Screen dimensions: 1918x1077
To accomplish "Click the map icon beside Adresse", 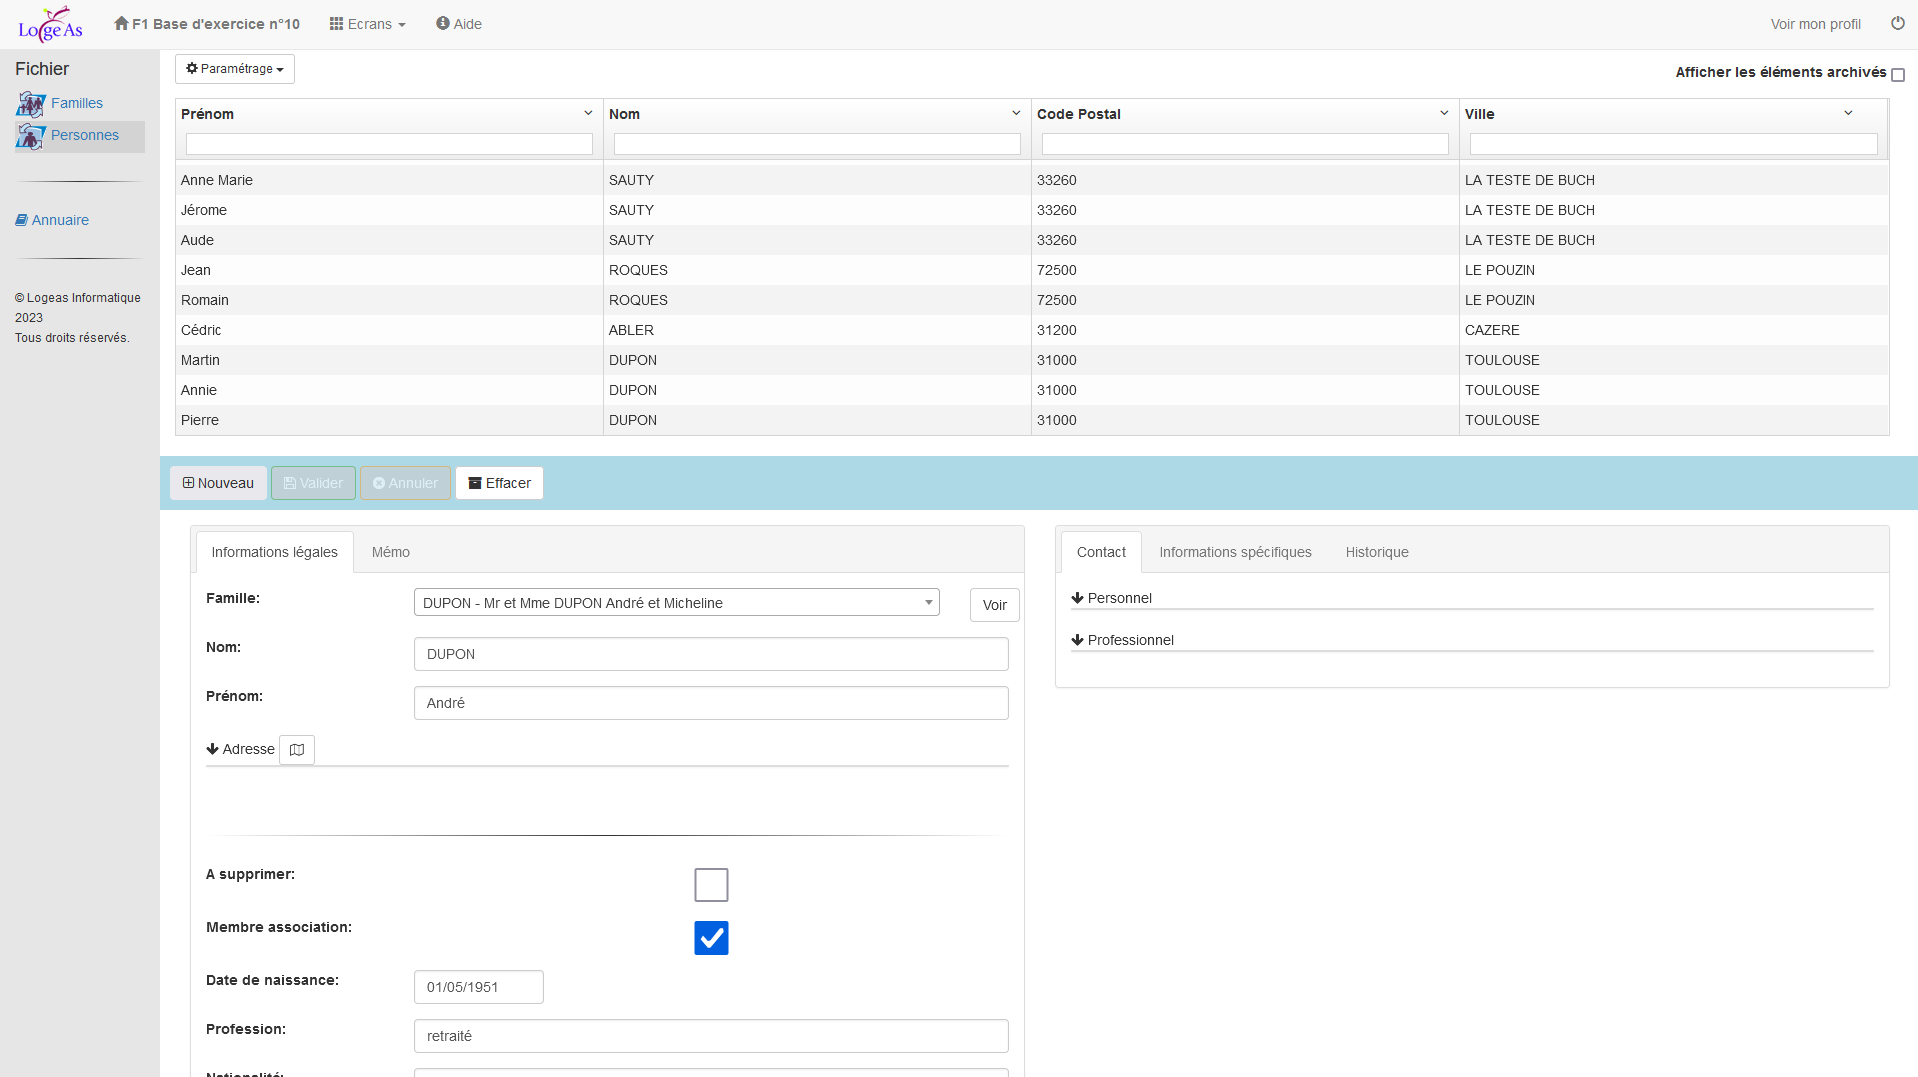I will (x=297, y=750).
